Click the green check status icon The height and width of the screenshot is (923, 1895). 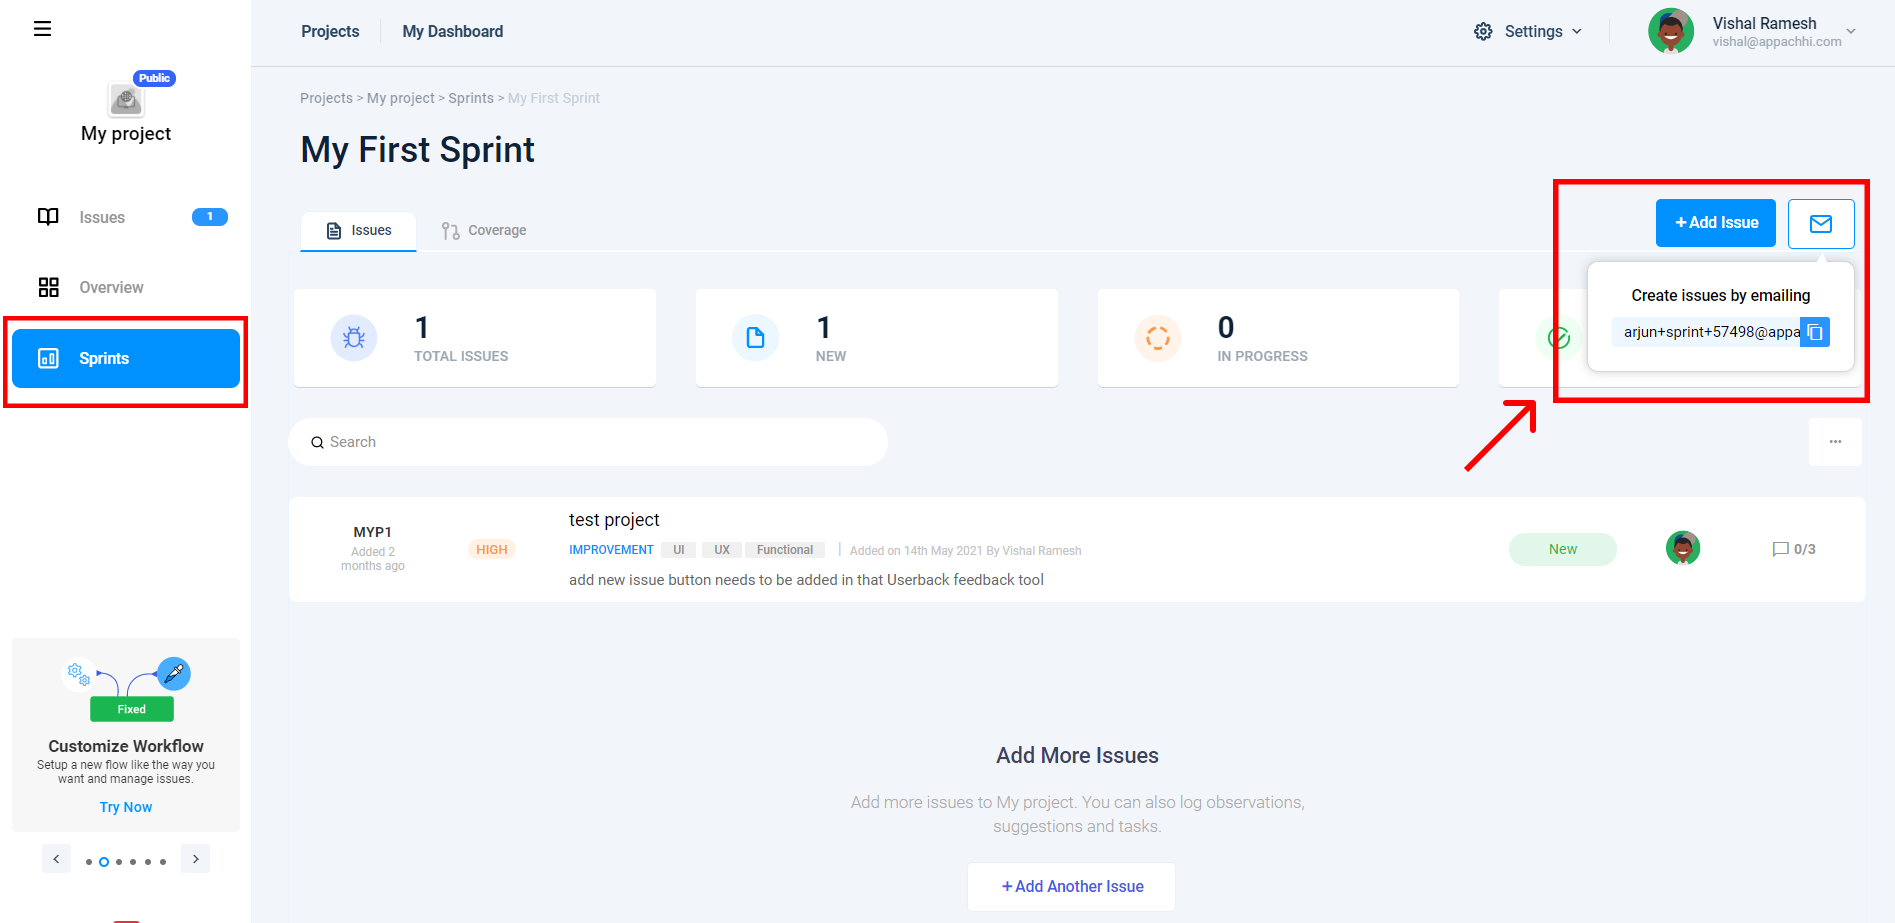pyautogui.click(x=1558, y=338)
